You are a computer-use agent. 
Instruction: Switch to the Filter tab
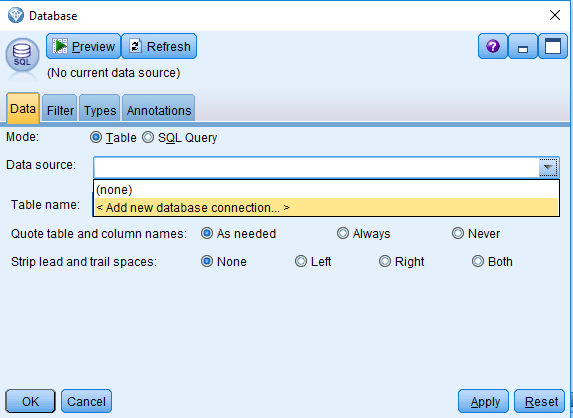tap(60, 109)
